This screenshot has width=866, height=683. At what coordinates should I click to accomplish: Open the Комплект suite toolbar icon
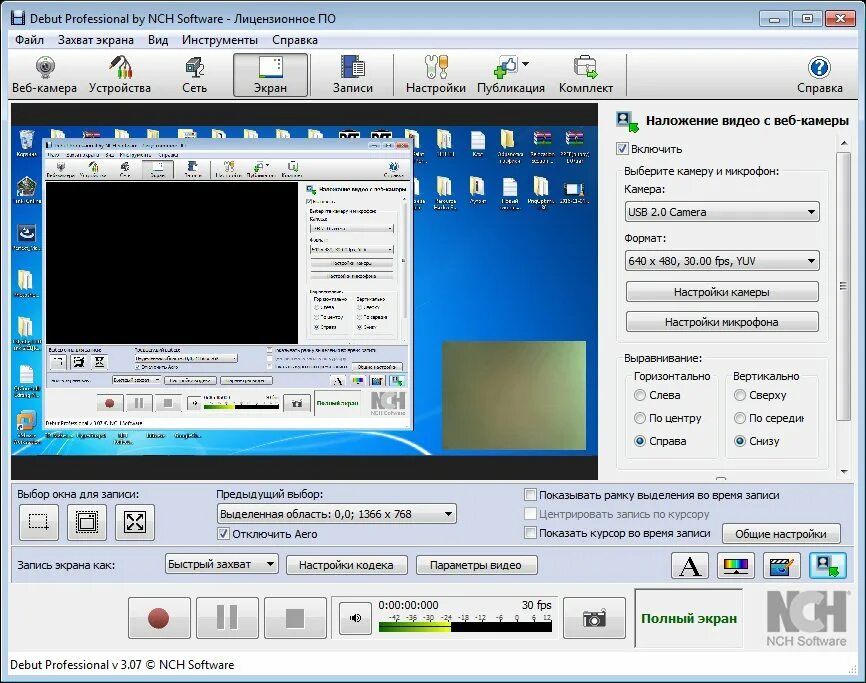point(585,75)
